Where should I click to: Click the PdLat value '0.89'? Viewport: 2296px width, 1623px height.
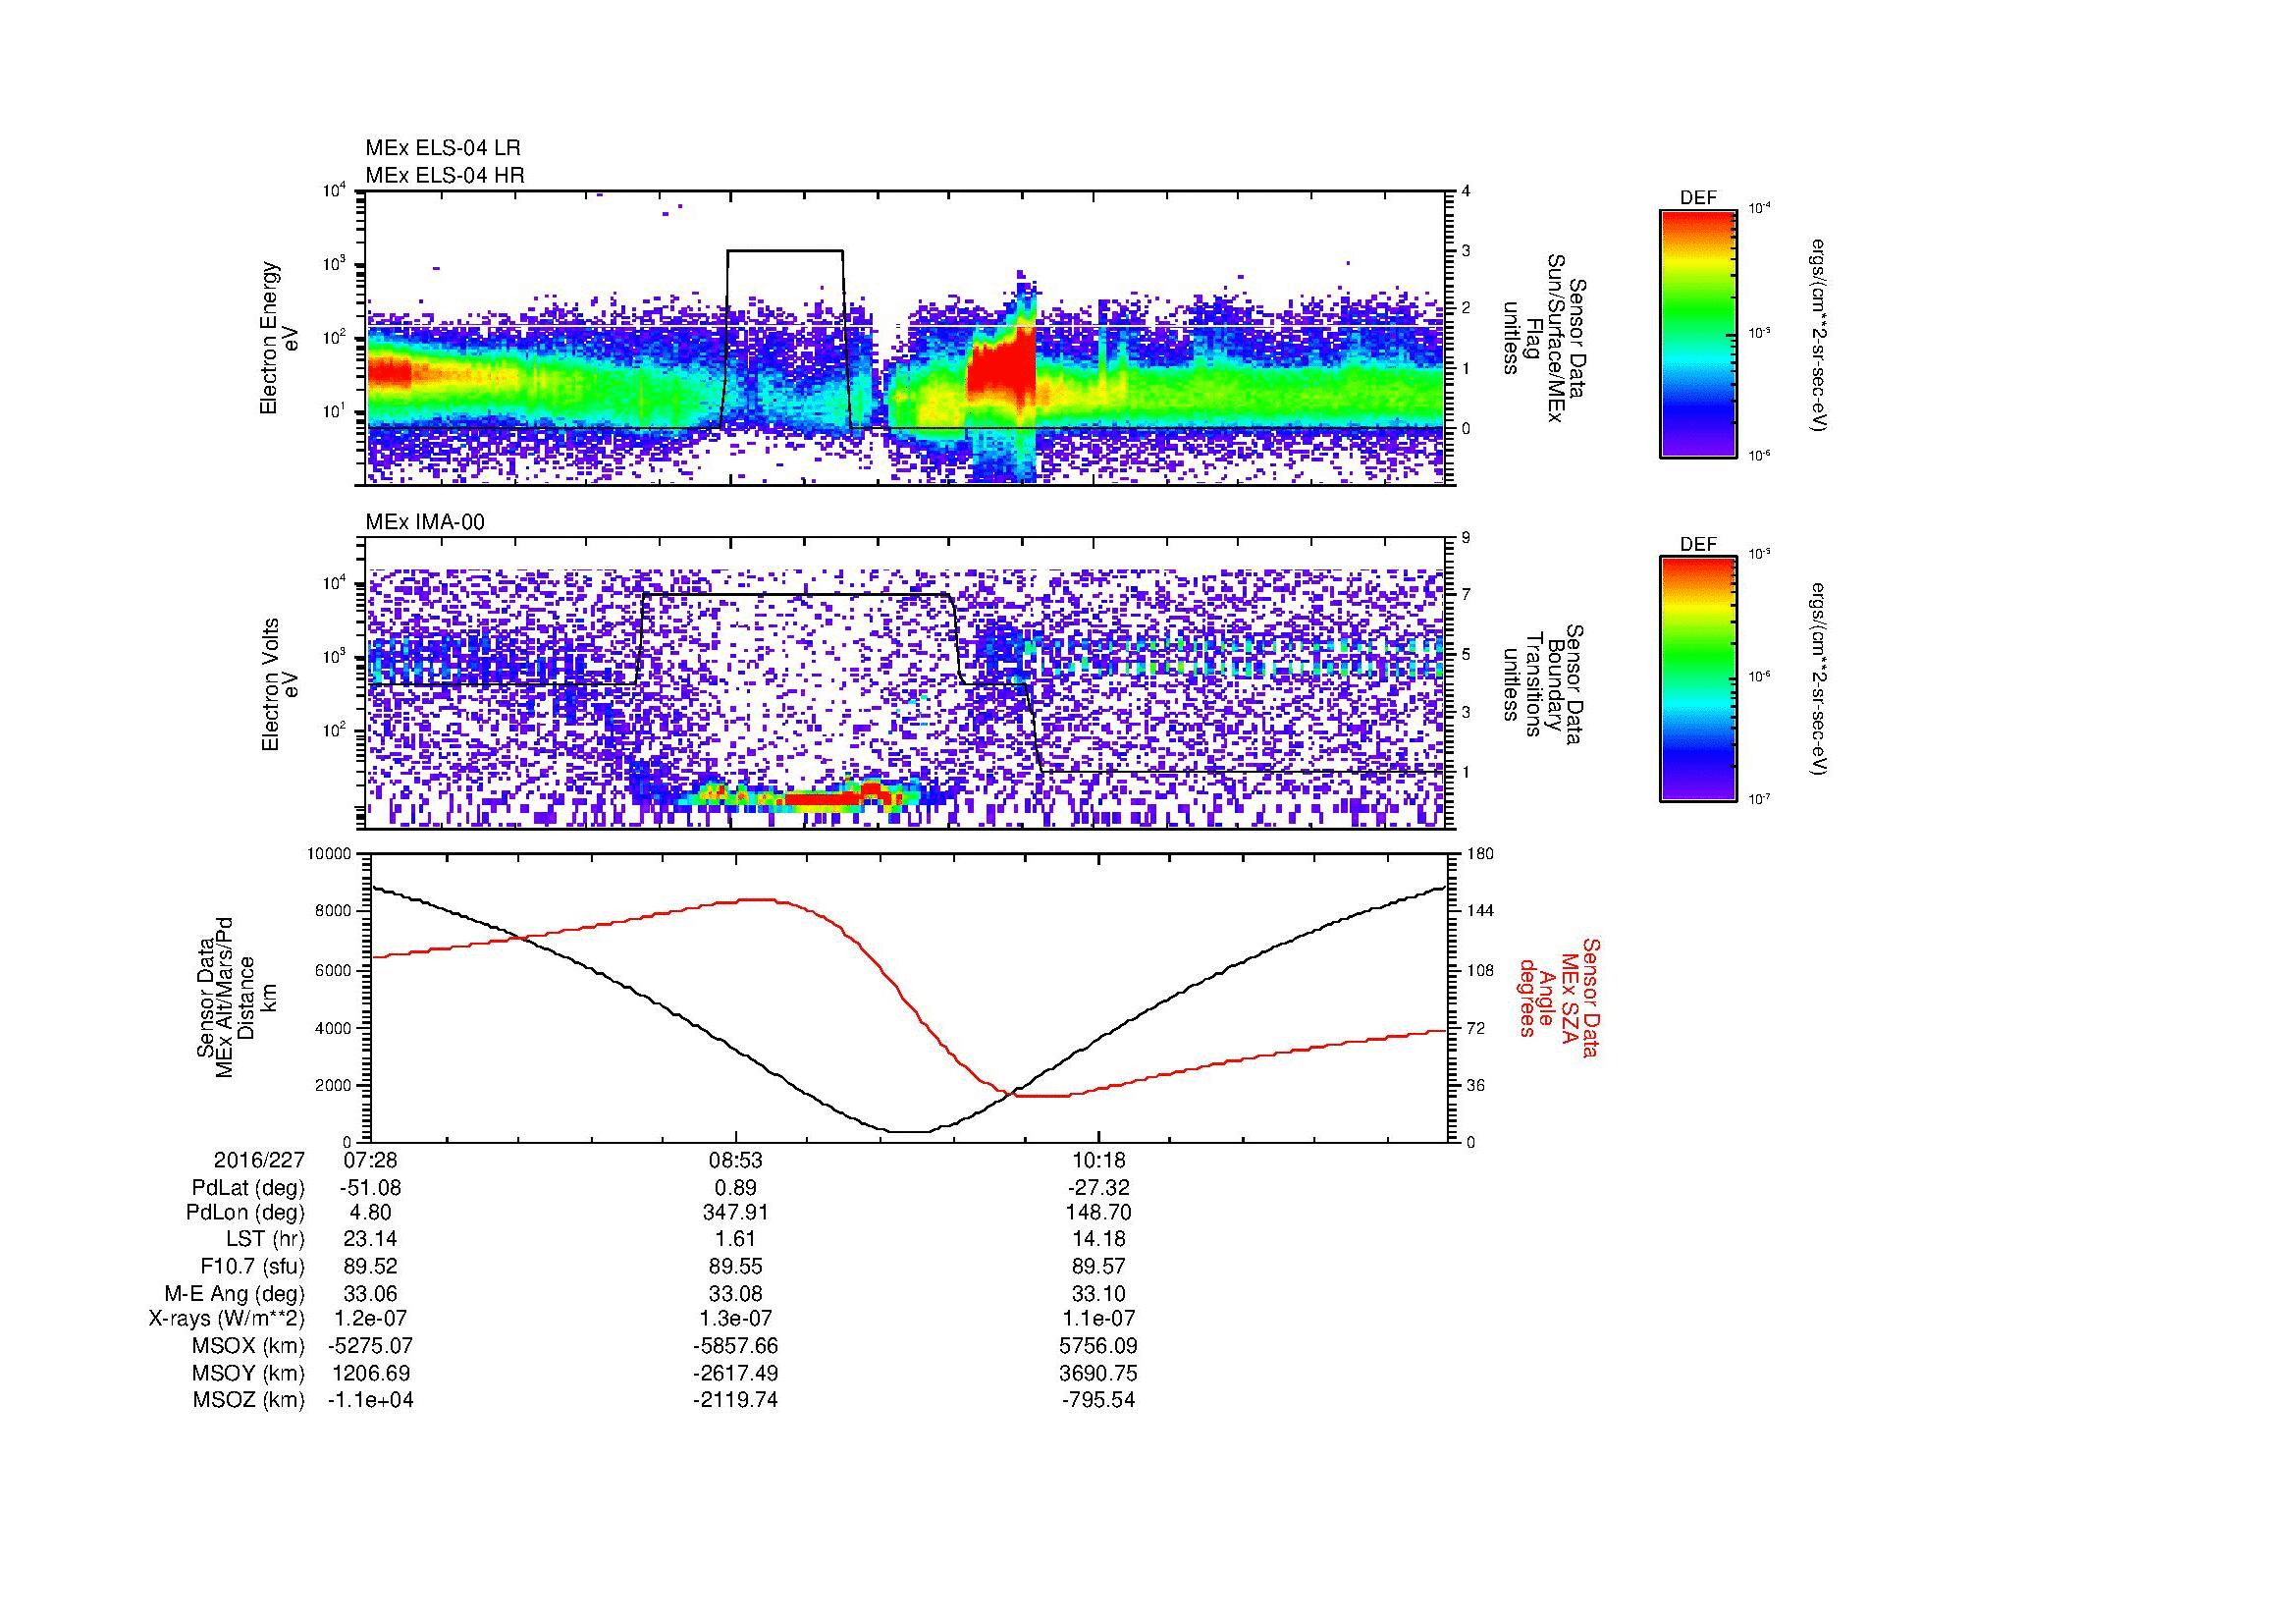735,1187
